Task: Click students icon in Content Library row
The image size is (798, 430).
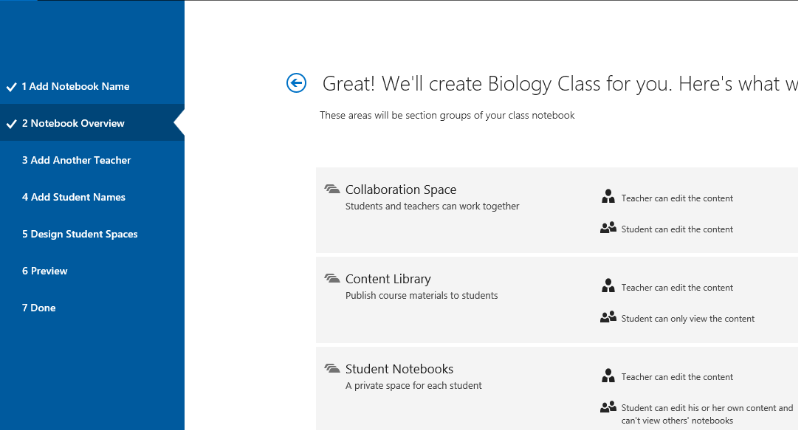Action: (608, 317)
